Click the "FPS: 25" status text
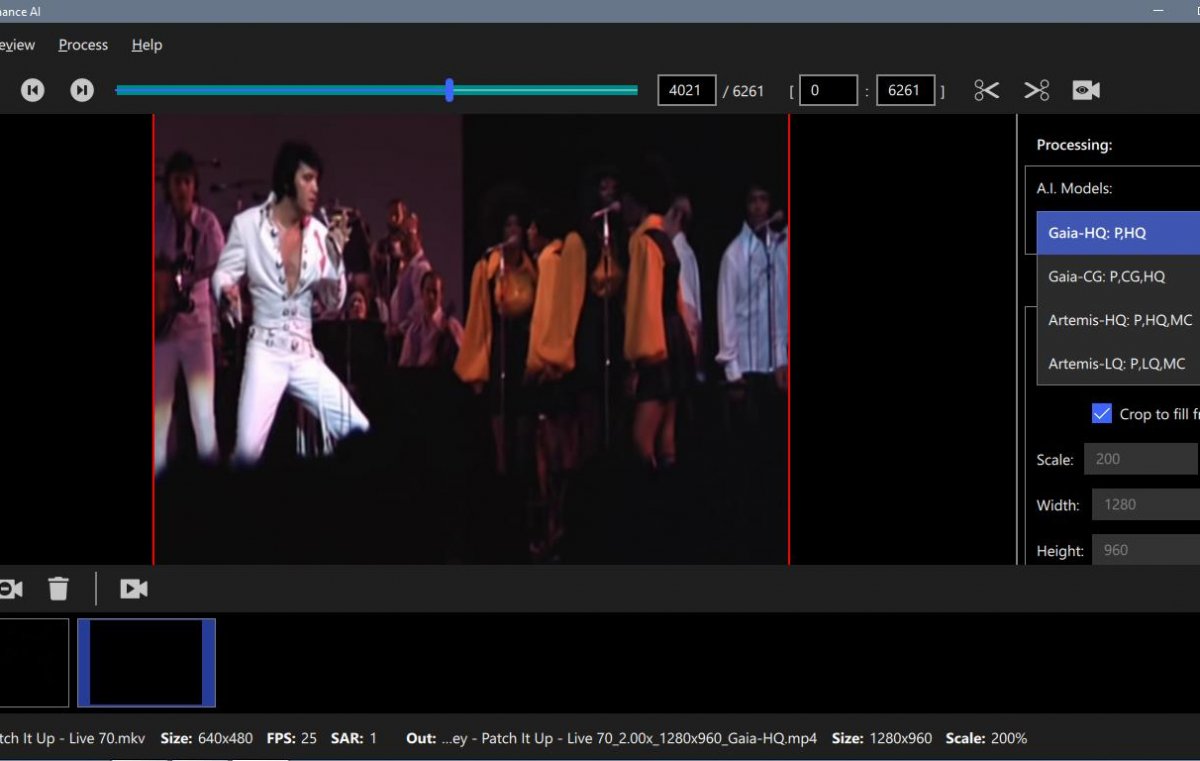This screenshot has height=761, width=1200. 292,738
